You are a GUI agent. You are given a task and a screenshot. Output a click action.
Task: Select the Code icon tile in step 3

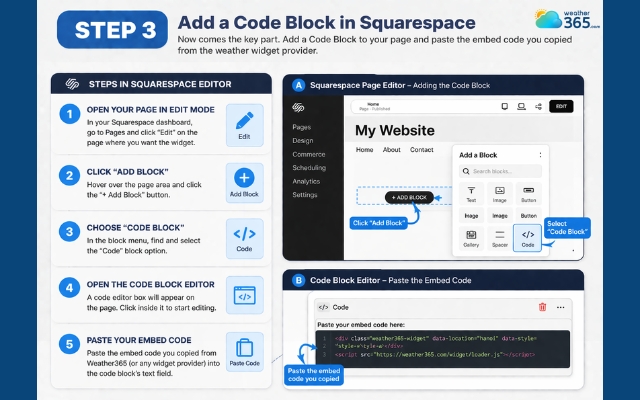(x=244, y=238)
